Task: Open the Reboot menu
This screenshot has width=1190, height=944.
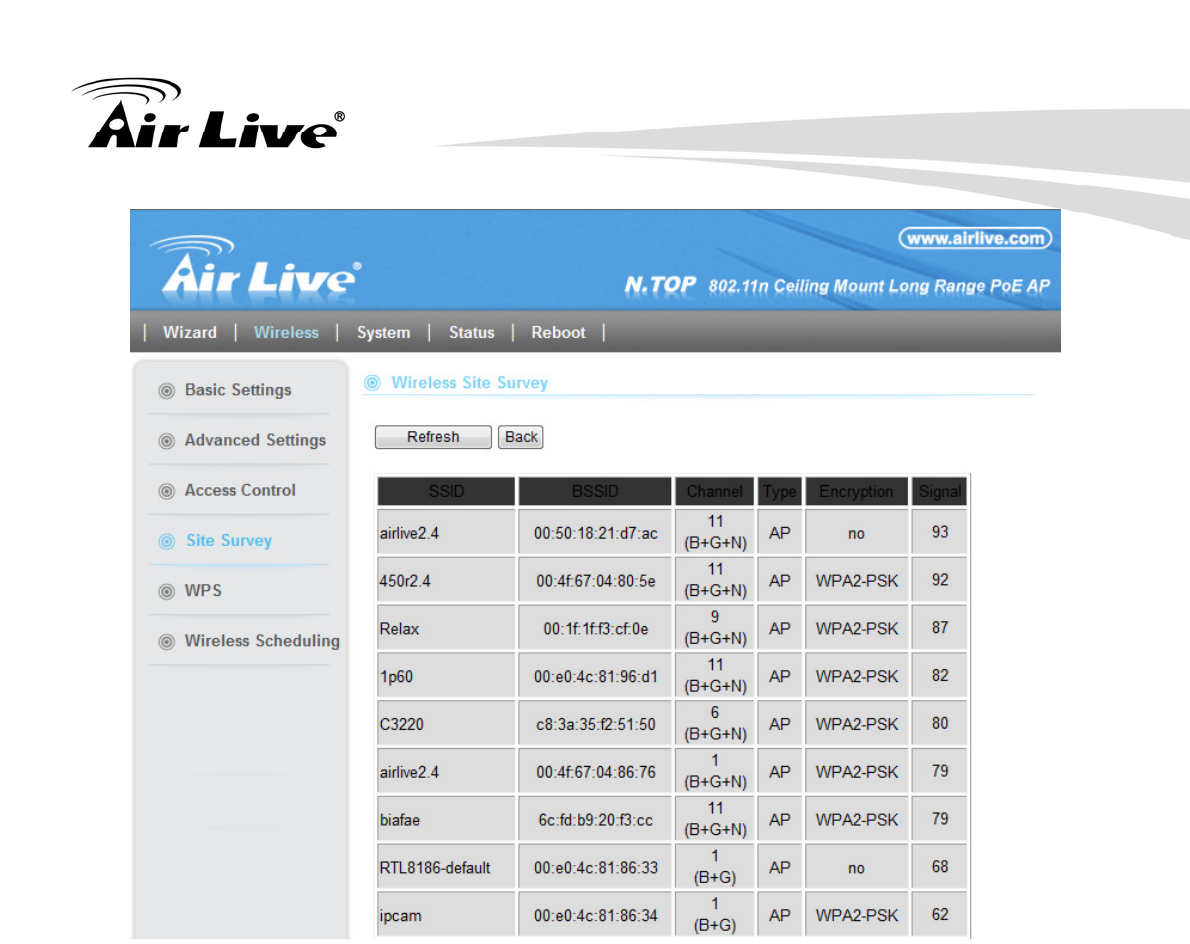Action: pos(558,332)
